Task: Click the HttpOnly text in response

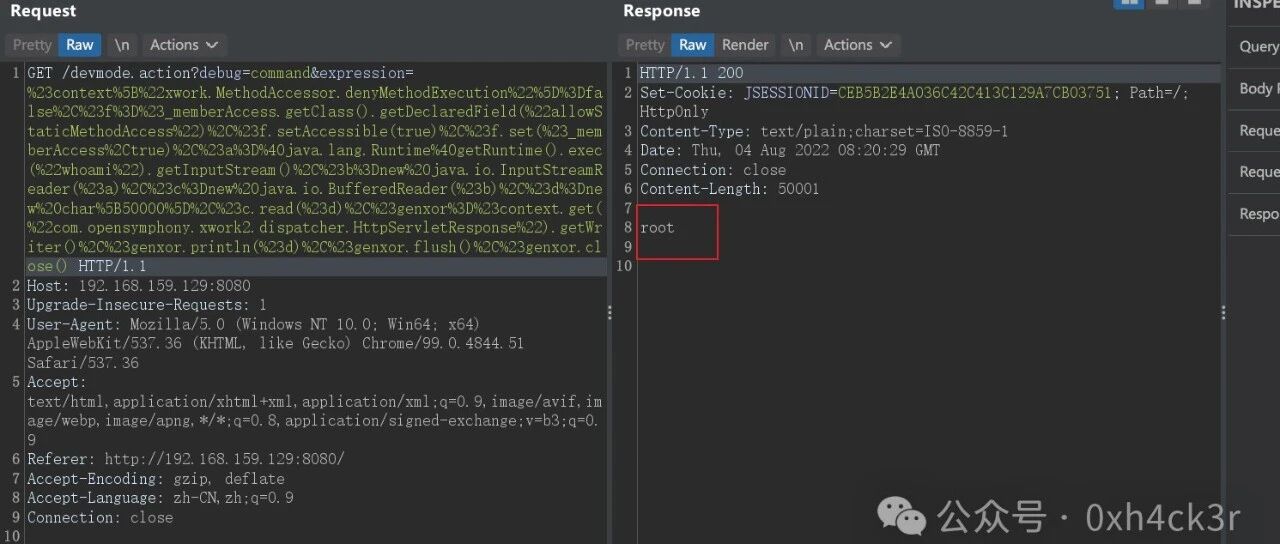Action: (674, 112)
